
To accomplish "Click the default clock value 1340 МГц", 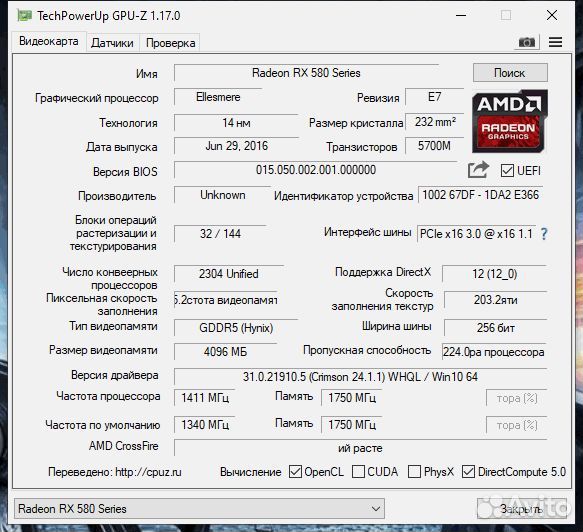I will coord(205,425).
